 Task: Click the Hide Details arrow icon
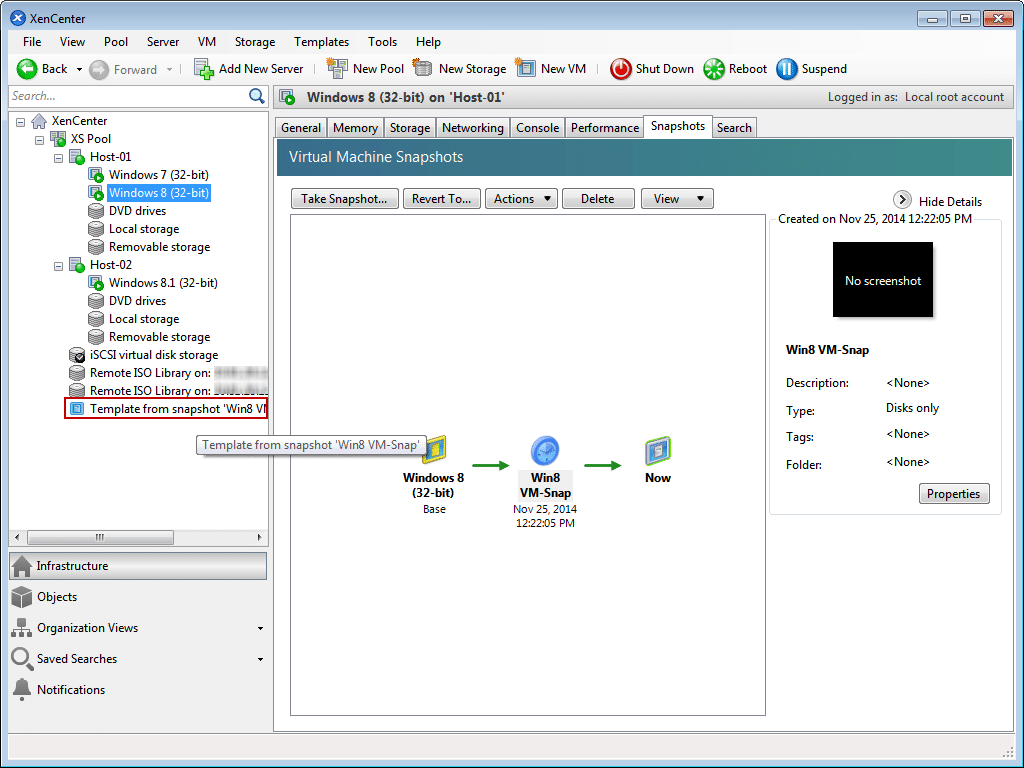(x=902, y=200)
